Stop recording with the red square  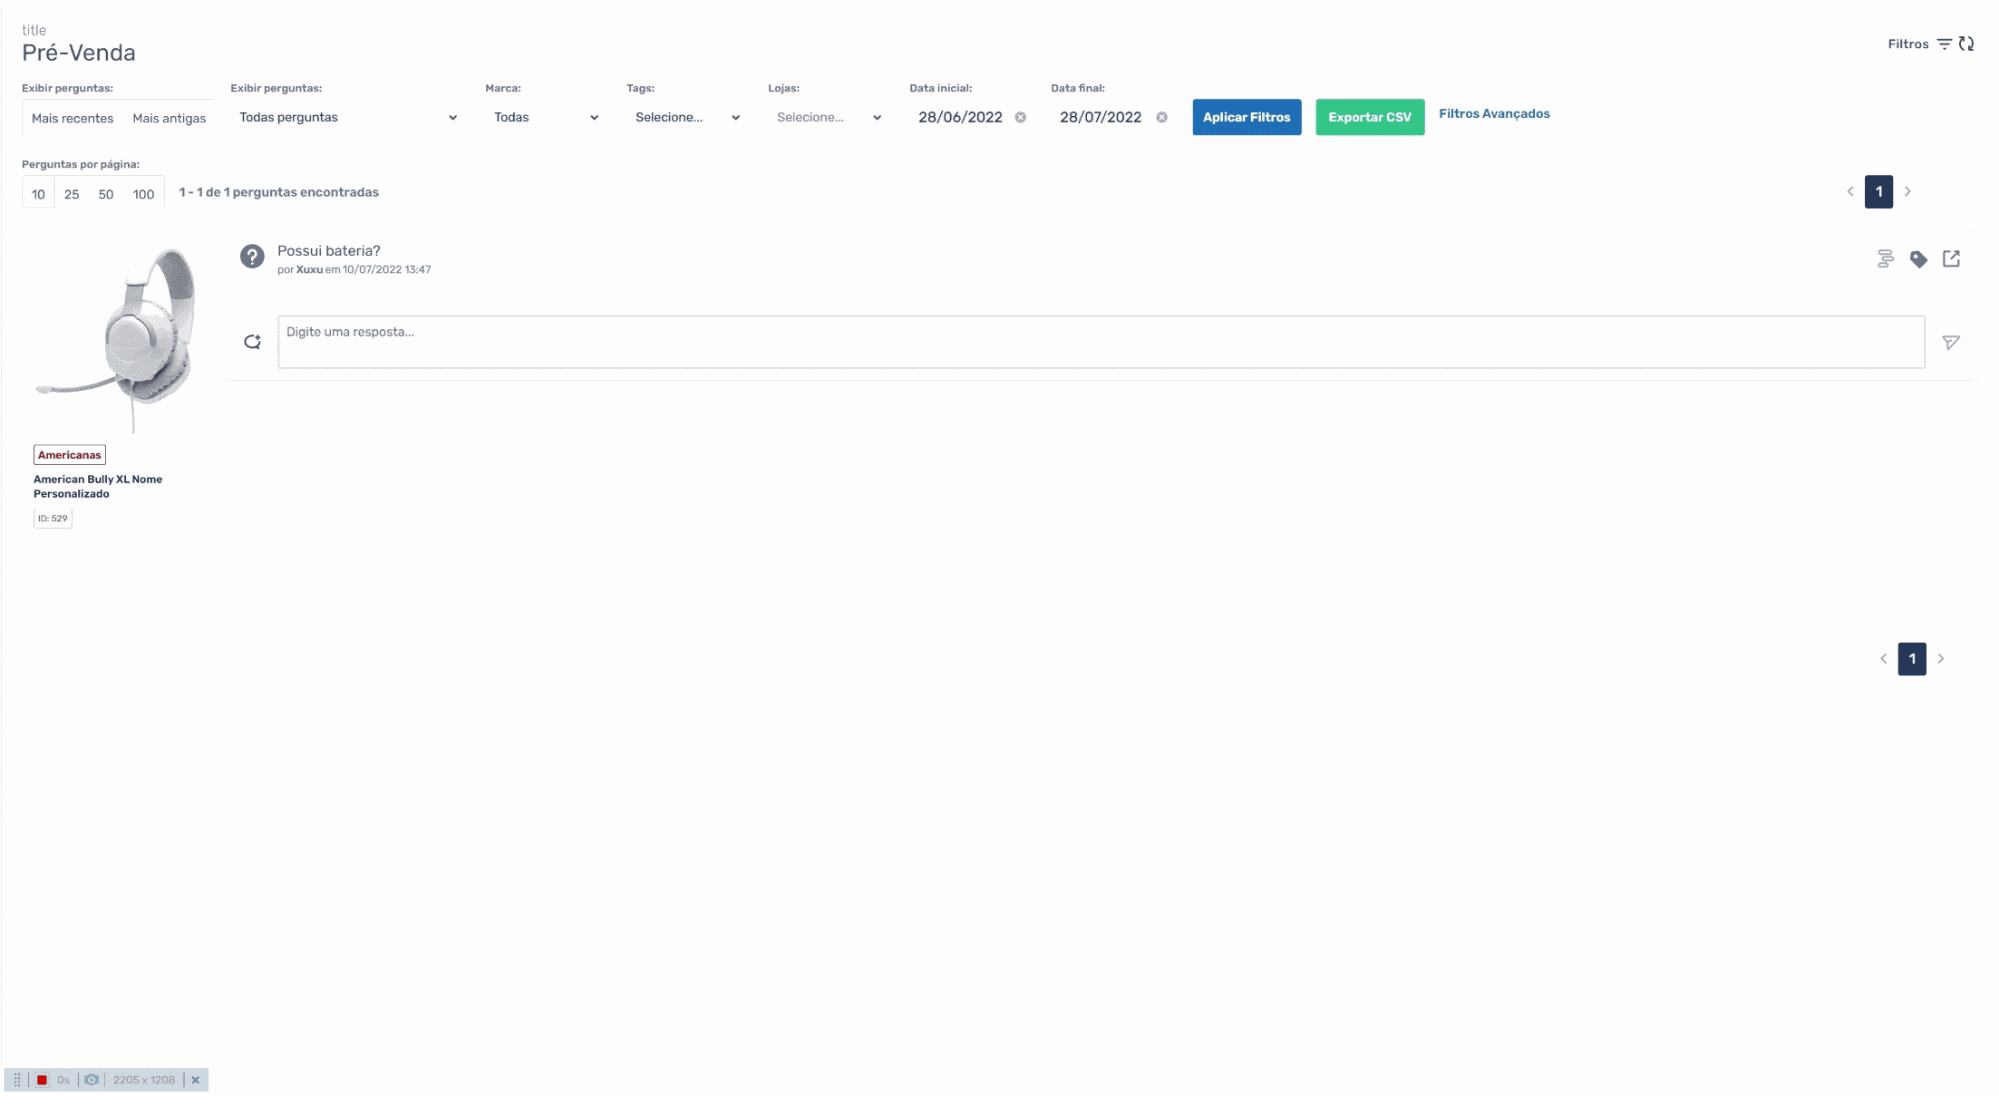[x=42, y=1080]
